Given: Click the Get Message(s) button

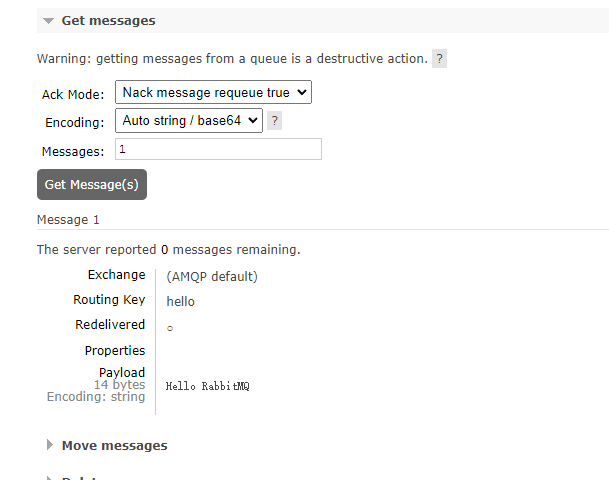Looking at the screenshot, I should tap(92, 184).
